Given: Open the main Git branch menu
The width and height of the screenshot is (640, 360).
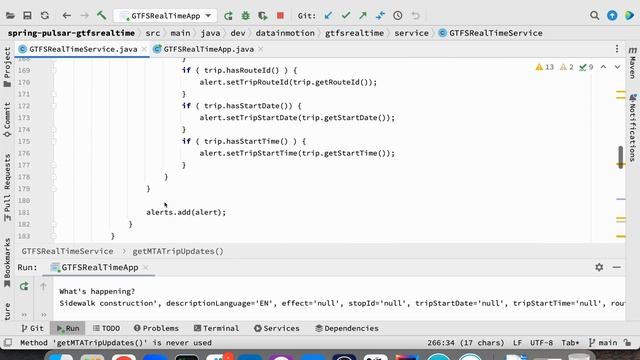Looking at the screenshot, I should tap(603, 343).
